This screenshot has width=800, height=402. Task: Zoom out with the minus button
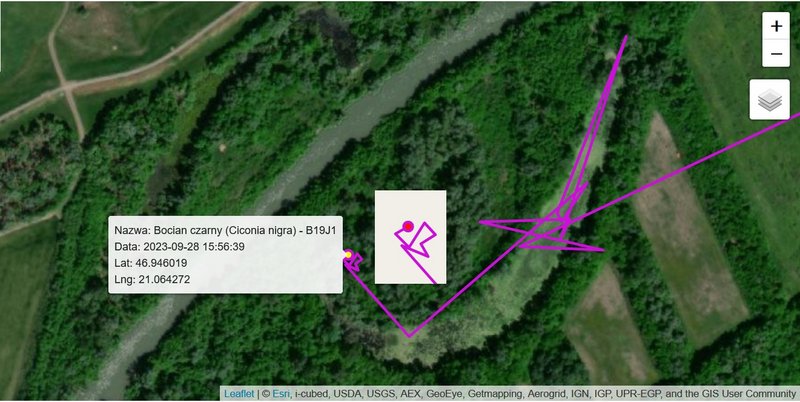776,54
